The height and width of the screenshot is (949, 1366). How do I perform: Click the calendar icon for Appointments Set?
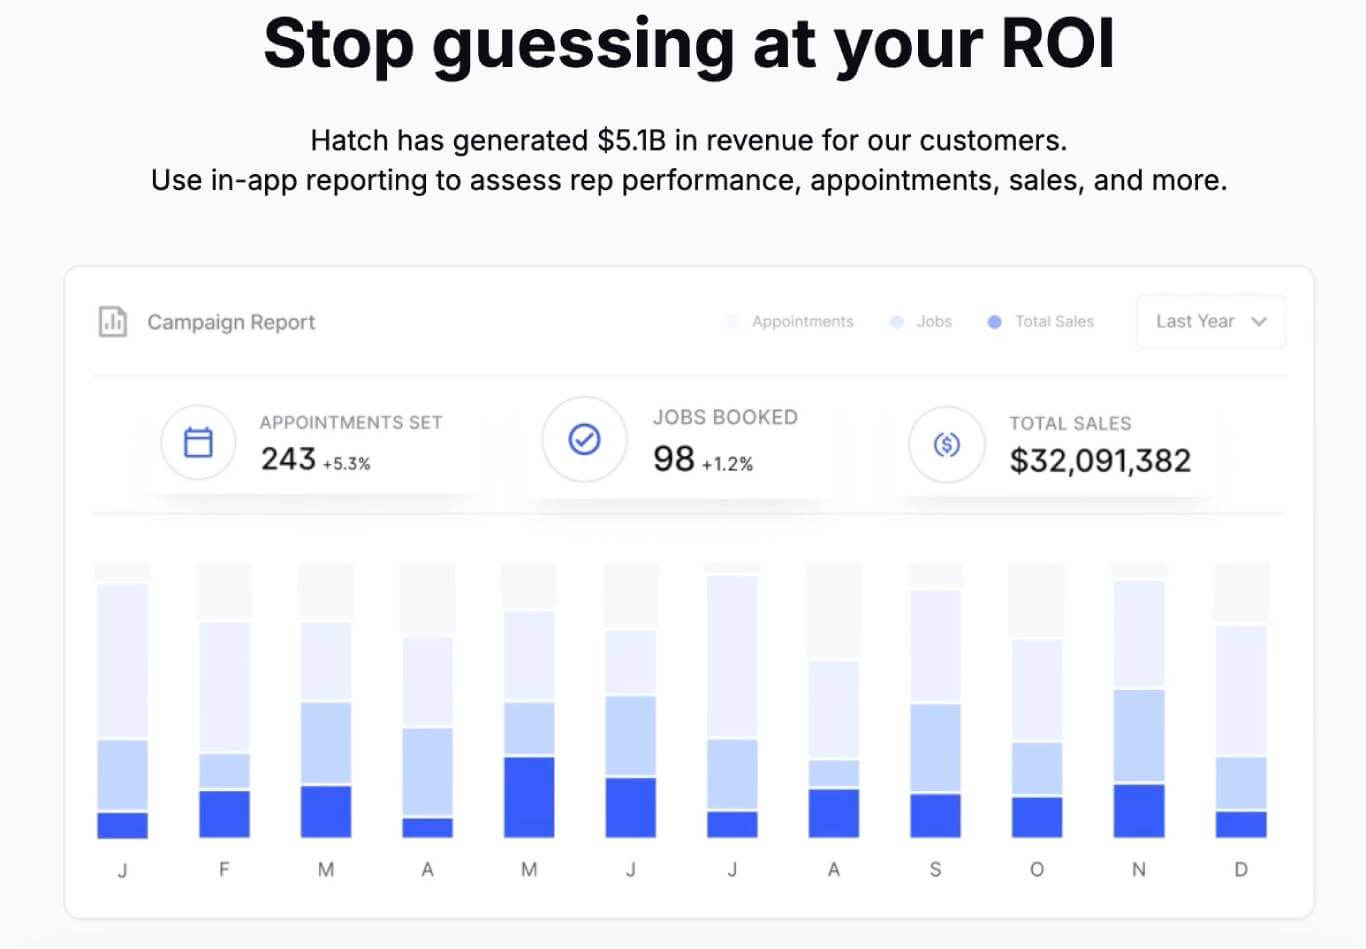(198, 442)
